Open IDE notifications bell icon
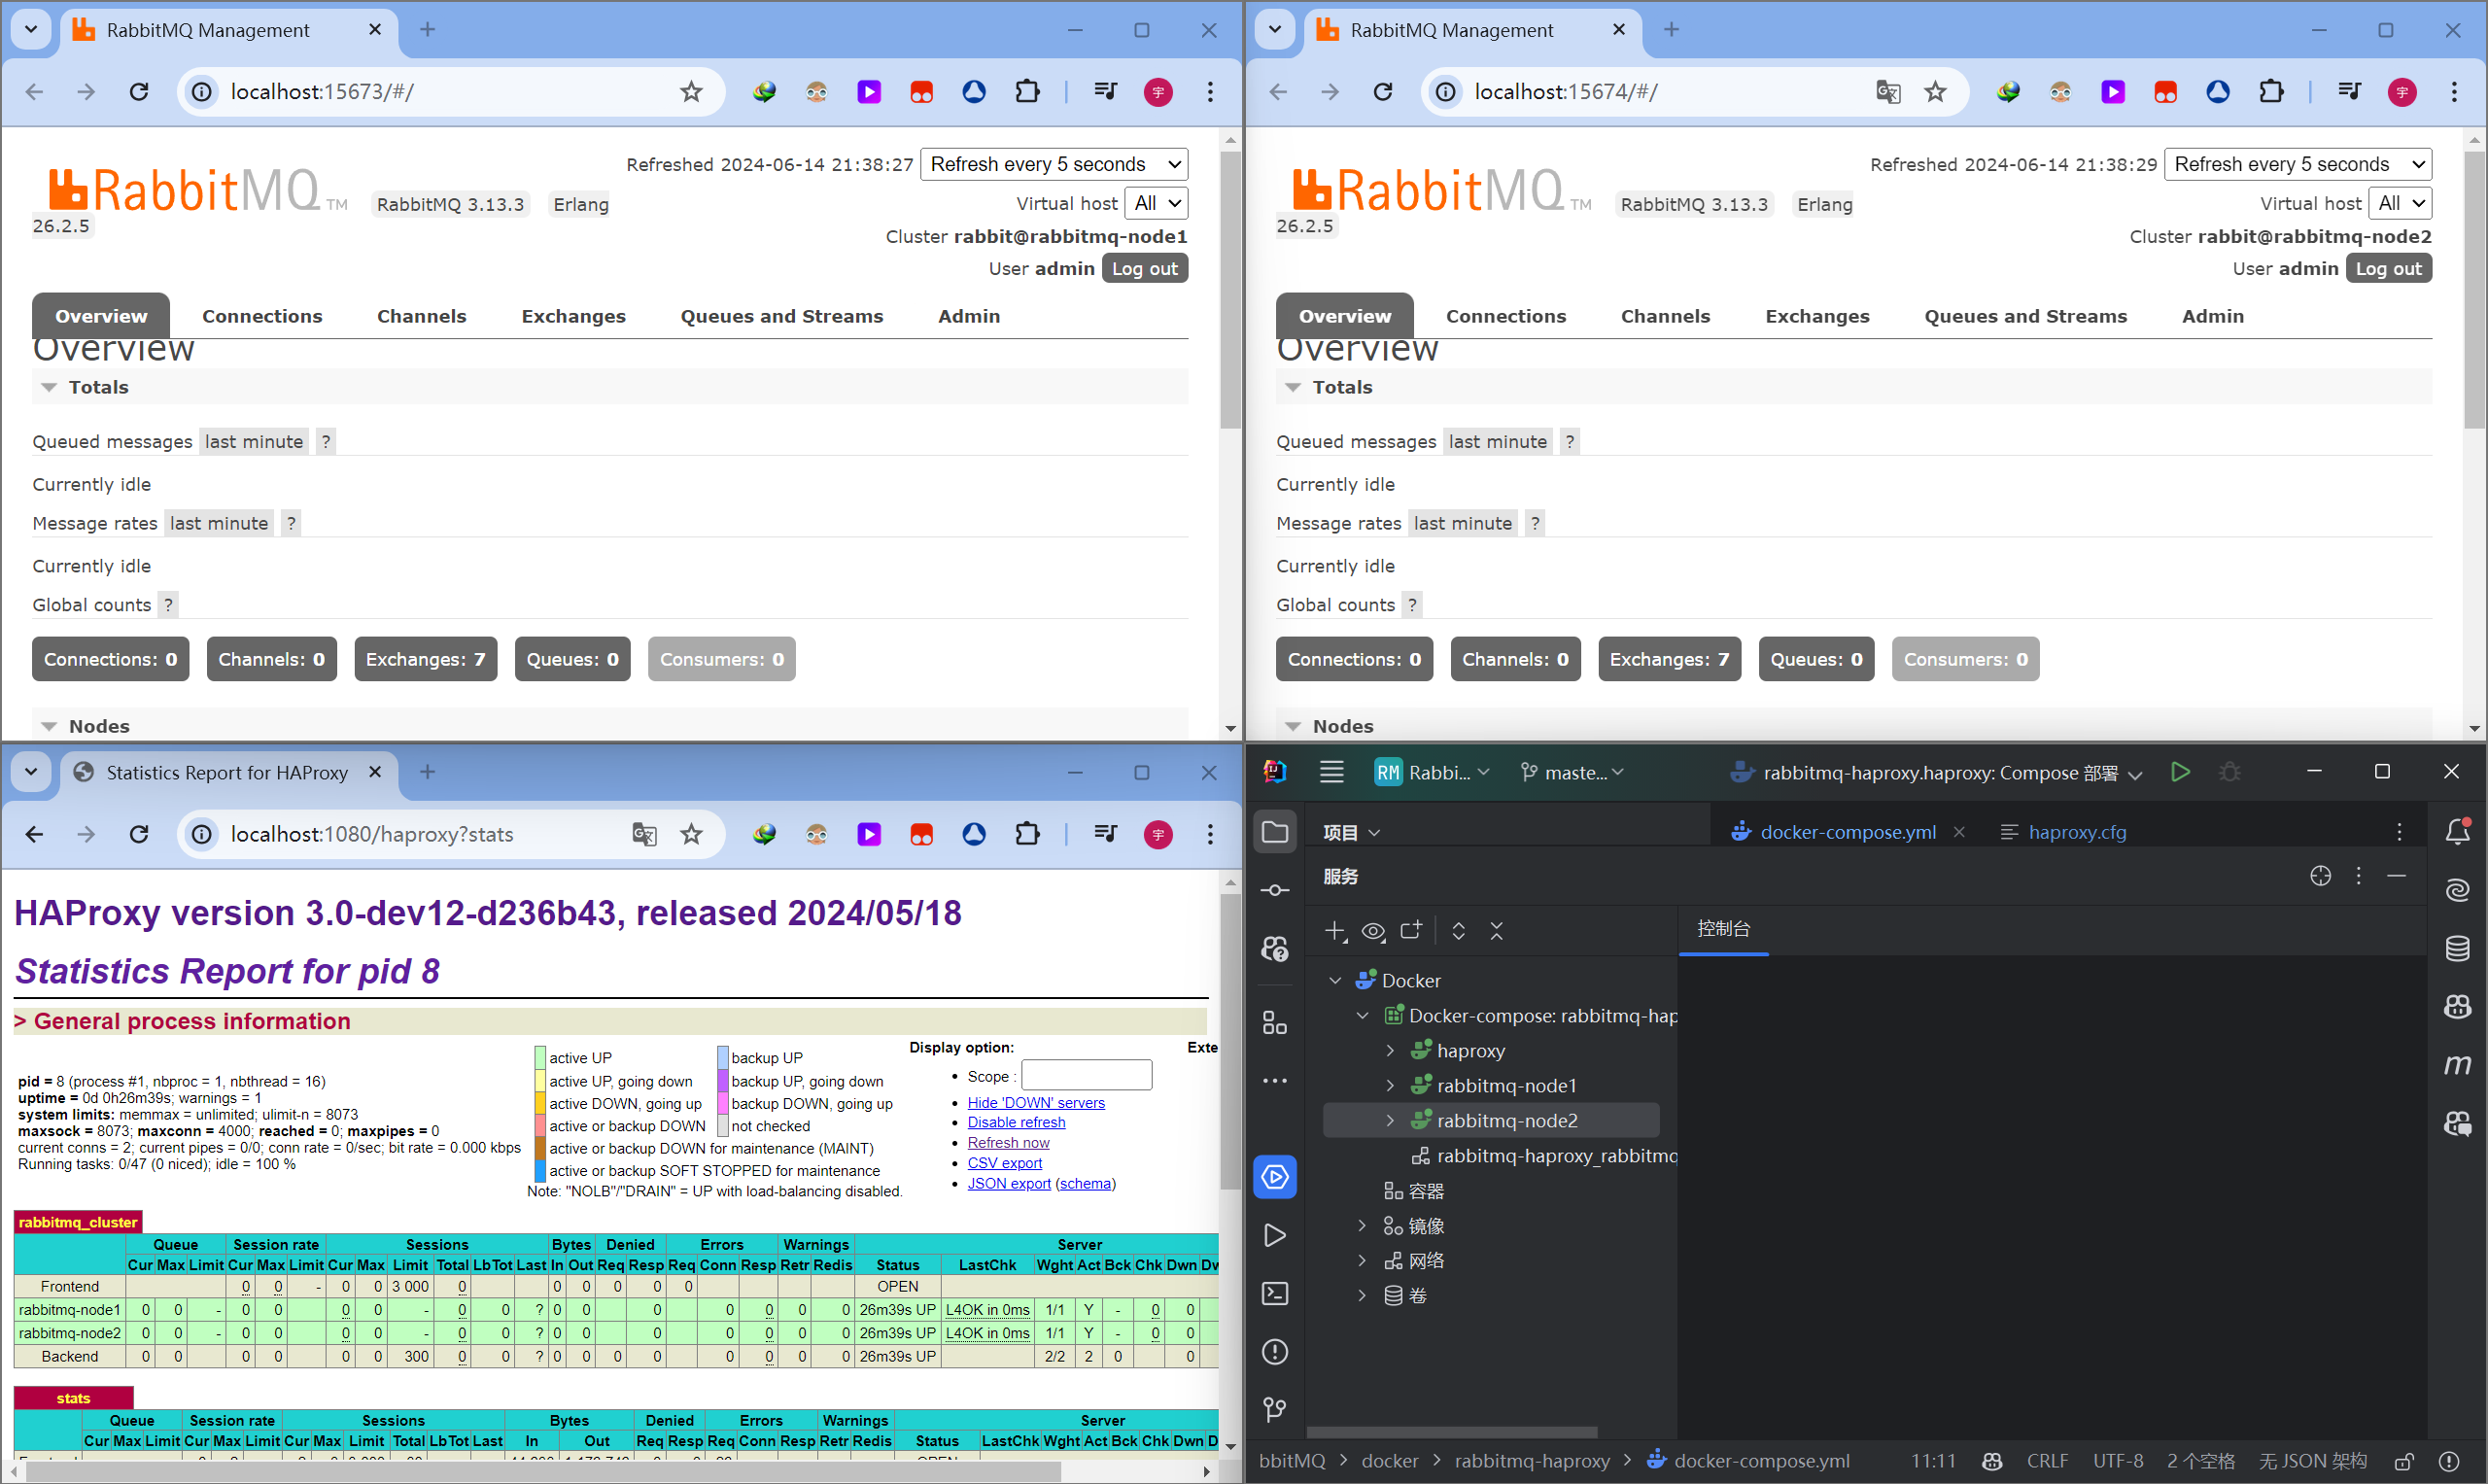This screenshot has height=1484, width=2488. point(2457,831)
